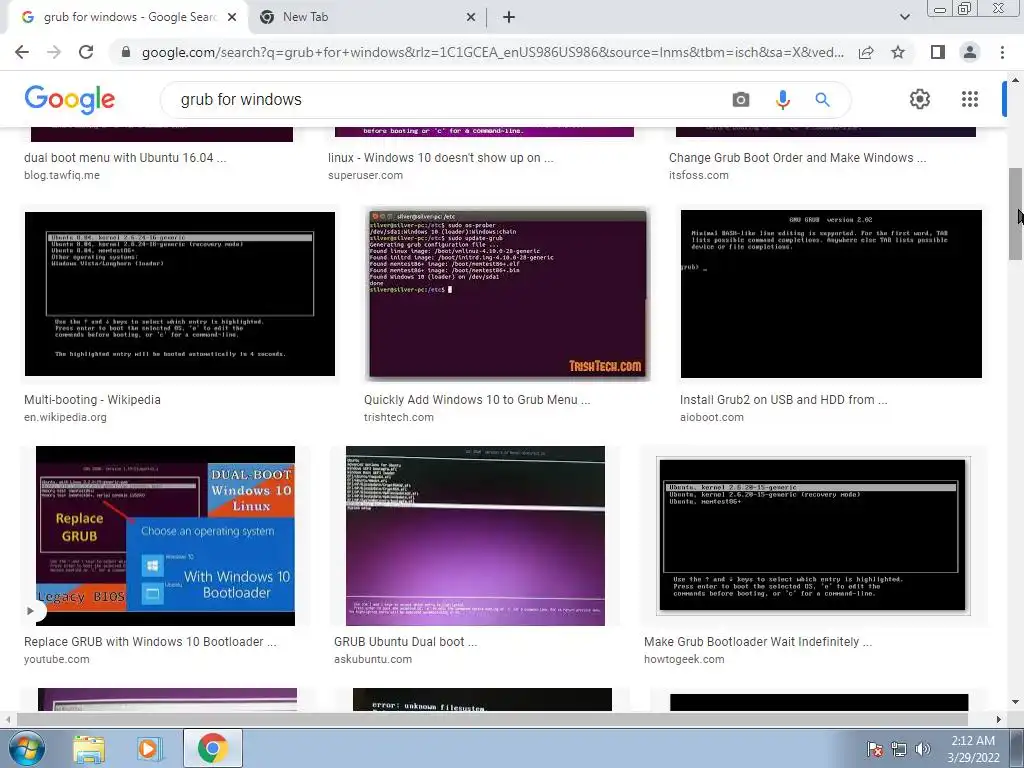Open 'Quickly Add Windows 10 to Grub Menu' link
Screen dimensions: 1024x768
[477, 400]
